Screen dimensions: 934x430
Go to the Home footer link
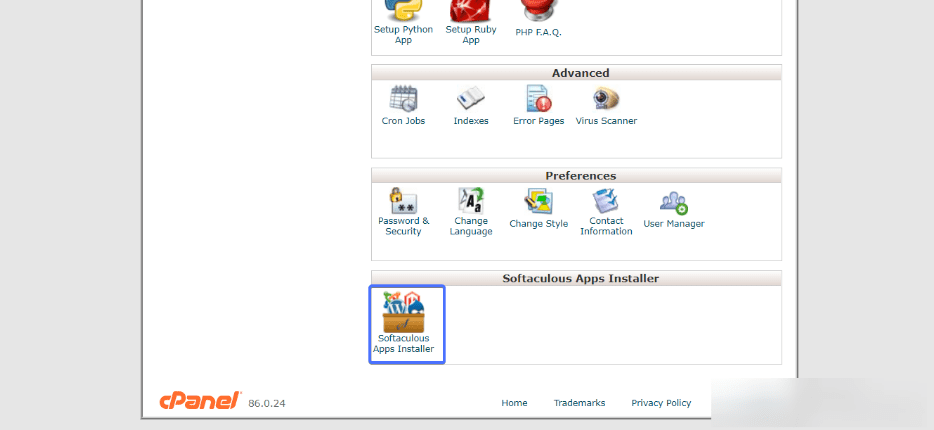pos(514,403)
